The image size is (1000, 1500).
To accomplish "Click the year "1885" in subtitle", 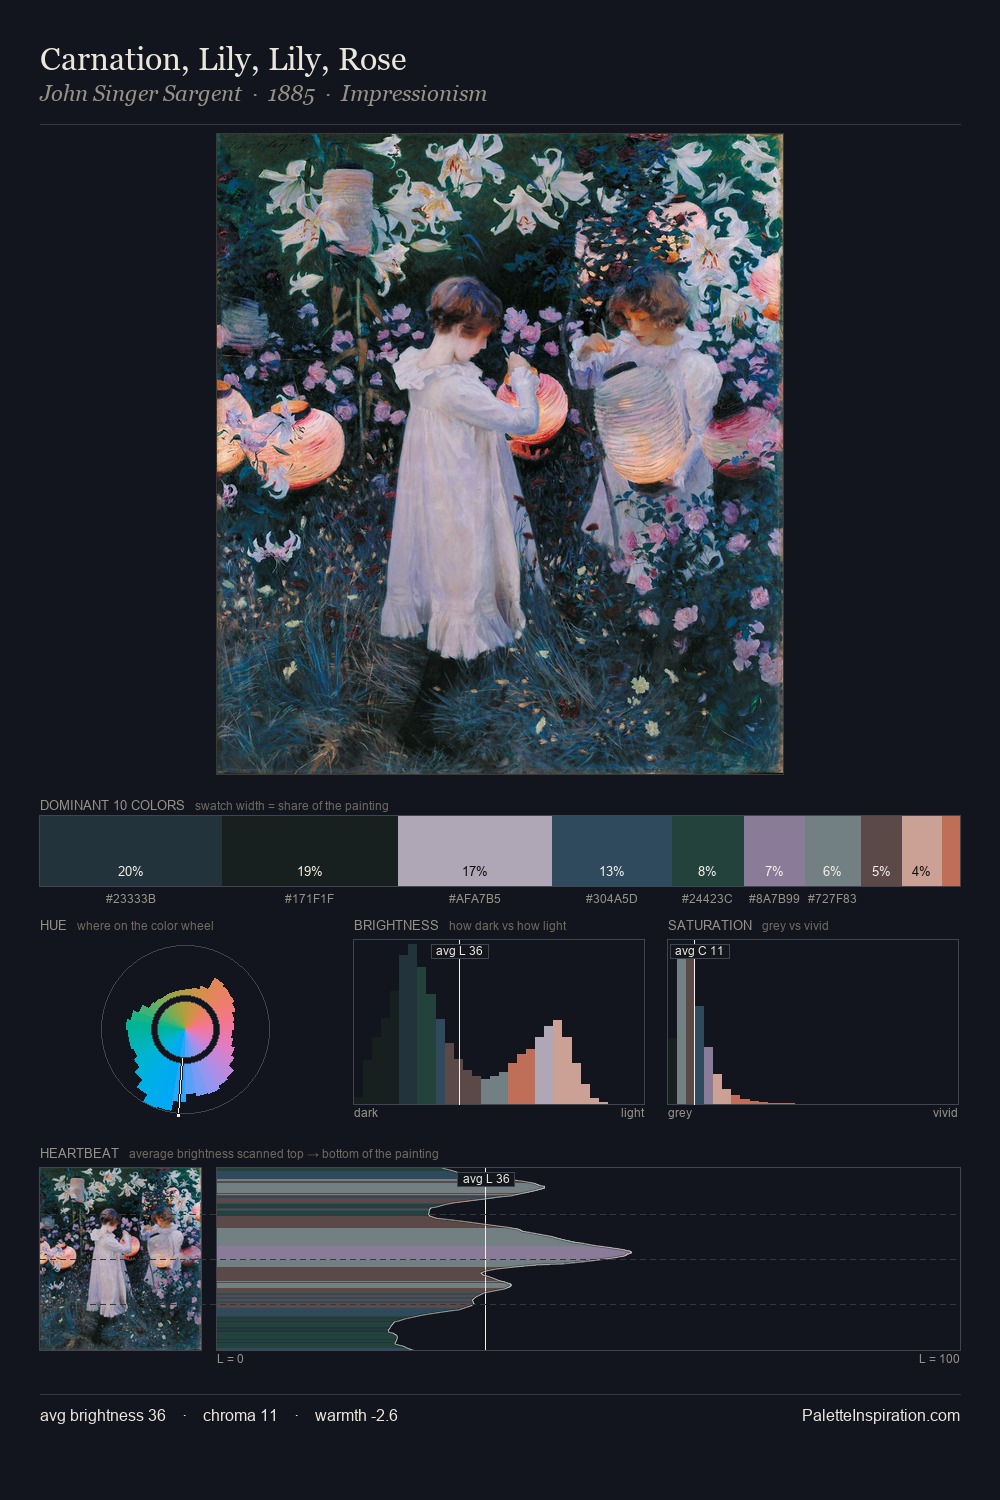I will point(291,94).
